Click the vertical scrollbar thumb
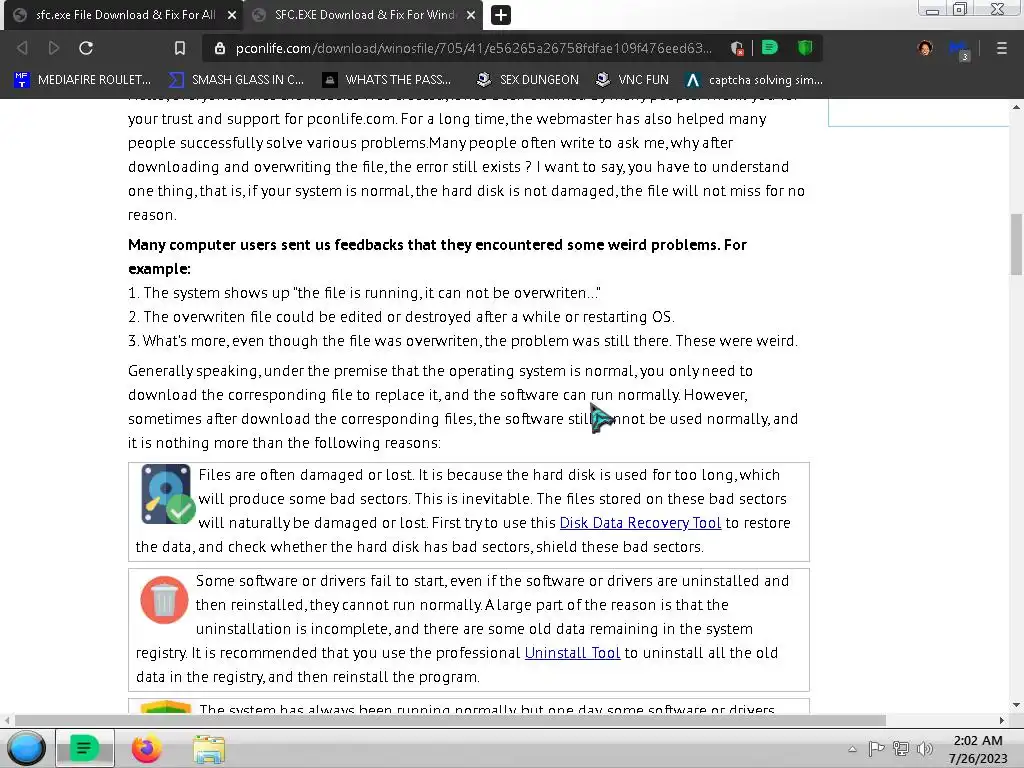This screenshot has height=768, width=1024. (1016, 244)
